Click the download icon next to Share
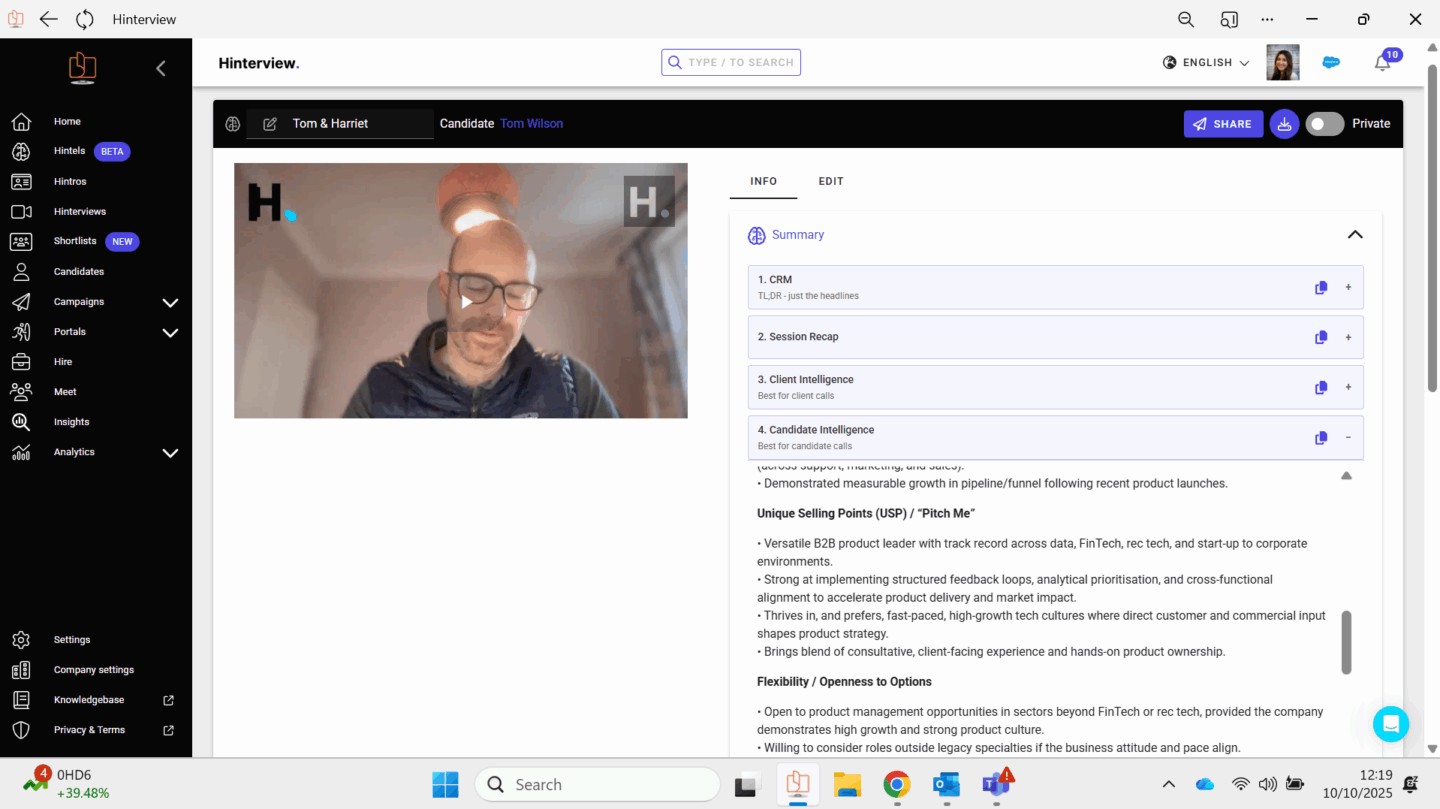Image resolution: width=1440 pixels, height=809 pixels. [x=1284, y=124]
